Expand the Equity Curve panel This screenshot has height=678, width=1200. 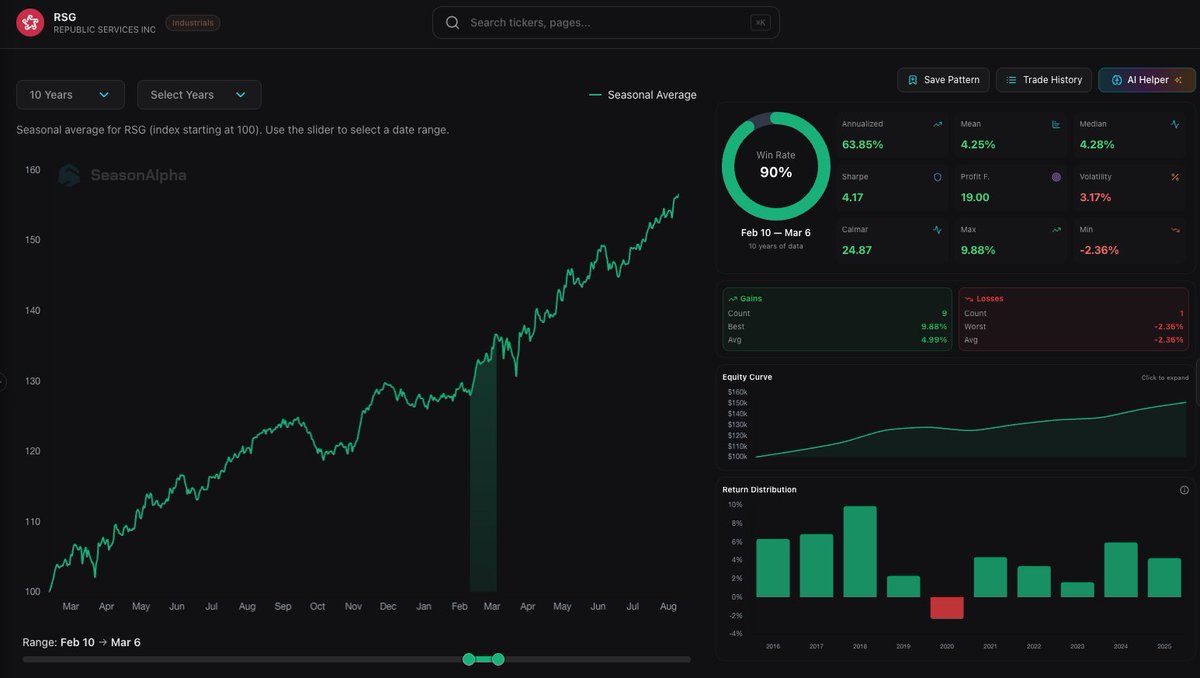pos(1163,377)
